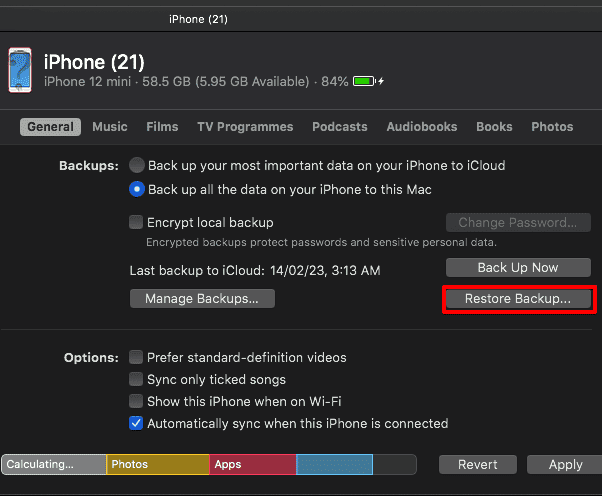The image size is (602, 500).
Task: Untick Automatically sync when connected
Action: tap(137, 423)
